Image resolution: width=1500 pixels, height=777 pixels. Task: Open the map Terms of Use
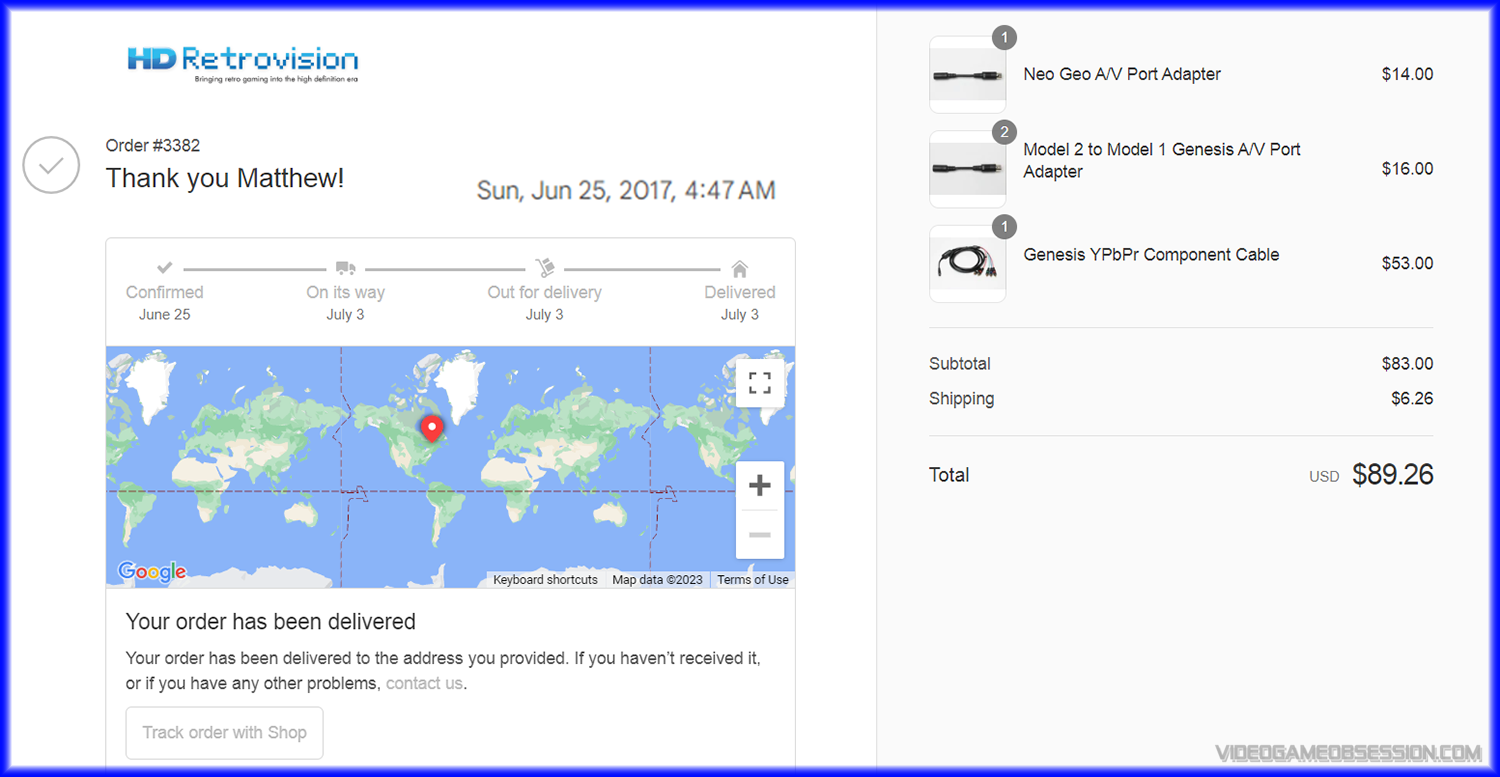(752, 580)
